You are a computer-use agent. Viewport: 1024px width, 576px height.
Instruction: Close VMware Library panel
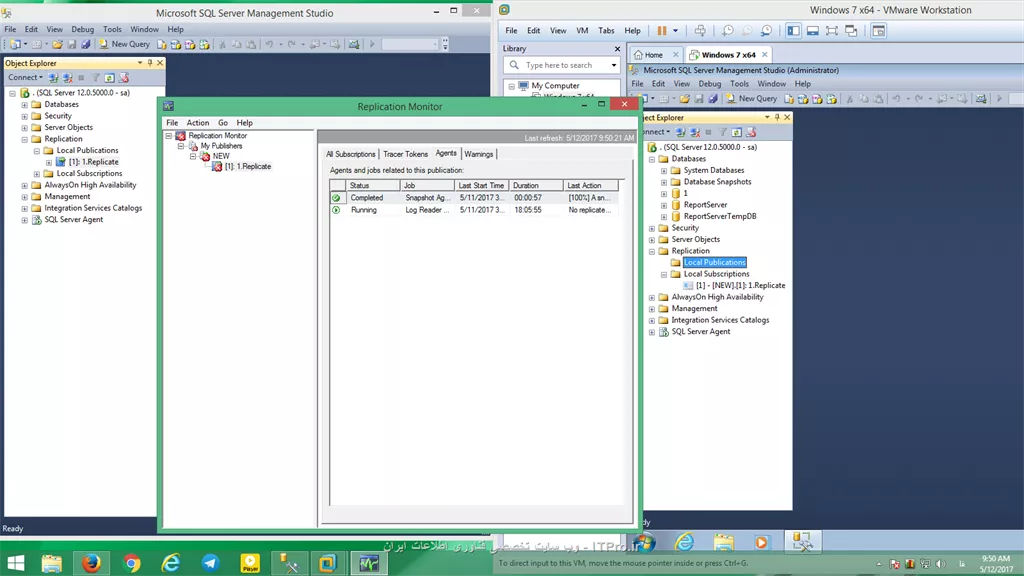click(x=617, y=49)
